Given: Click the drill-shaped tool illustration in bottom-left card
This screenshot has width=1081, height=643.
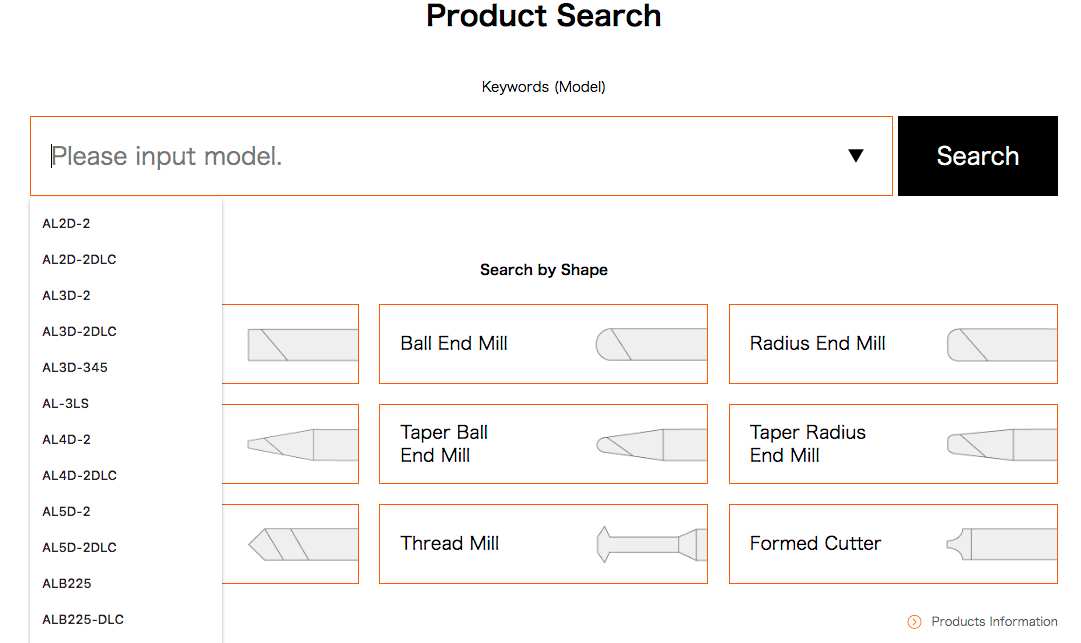Looking at the screenshot, I should (x=303, y=544).
